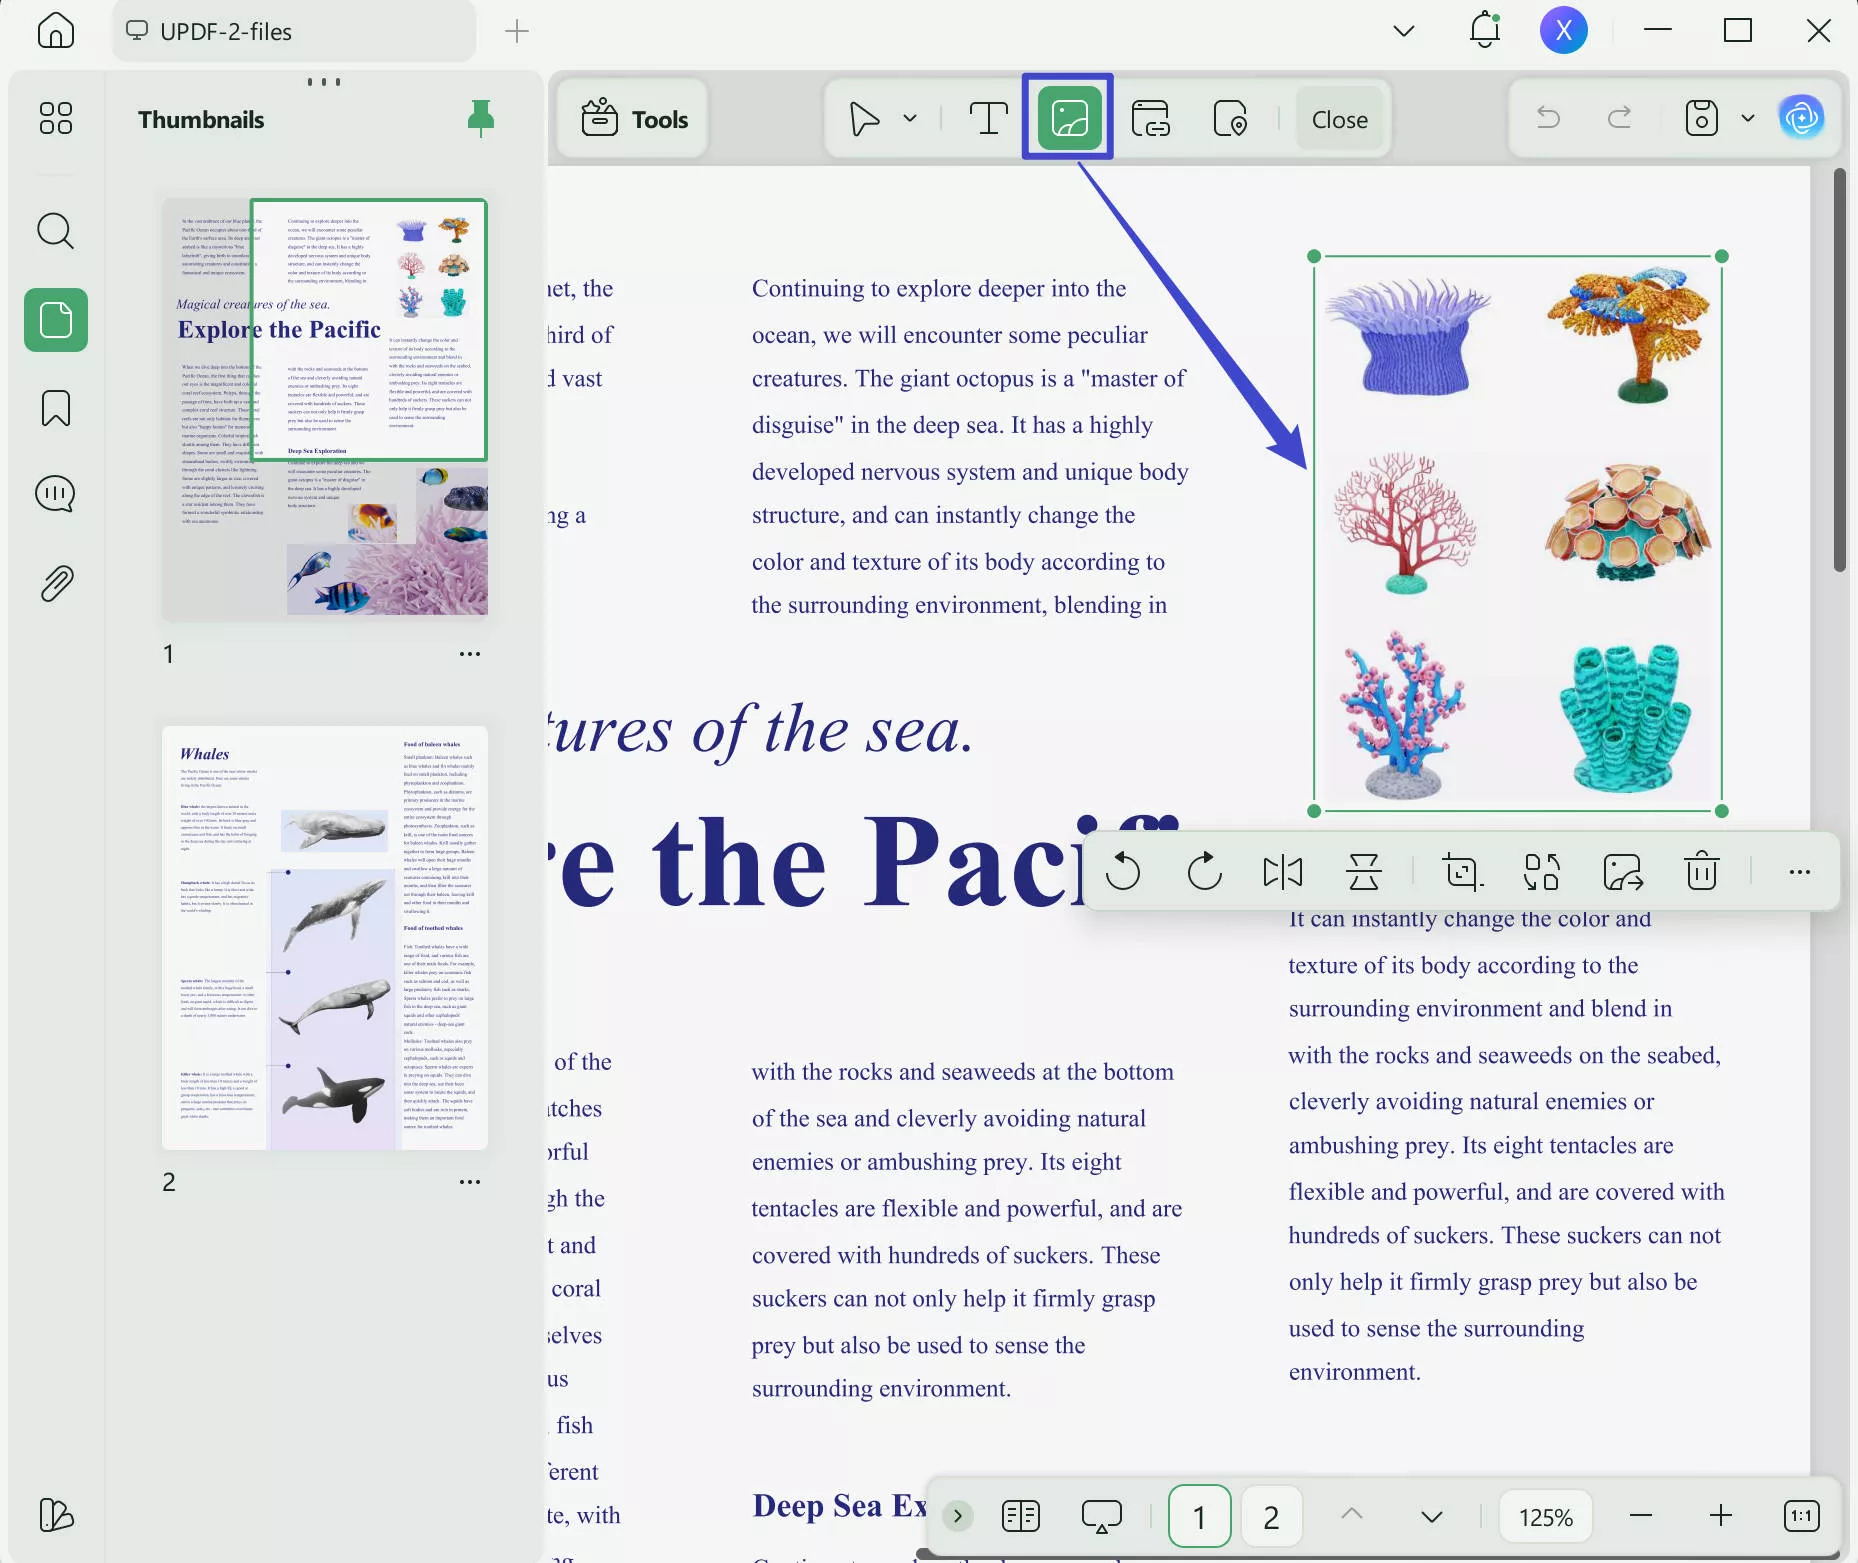This screenshot has width=1858, height=1563.
Task: Open the Bookmarks panel
Action: click(56, 408)
